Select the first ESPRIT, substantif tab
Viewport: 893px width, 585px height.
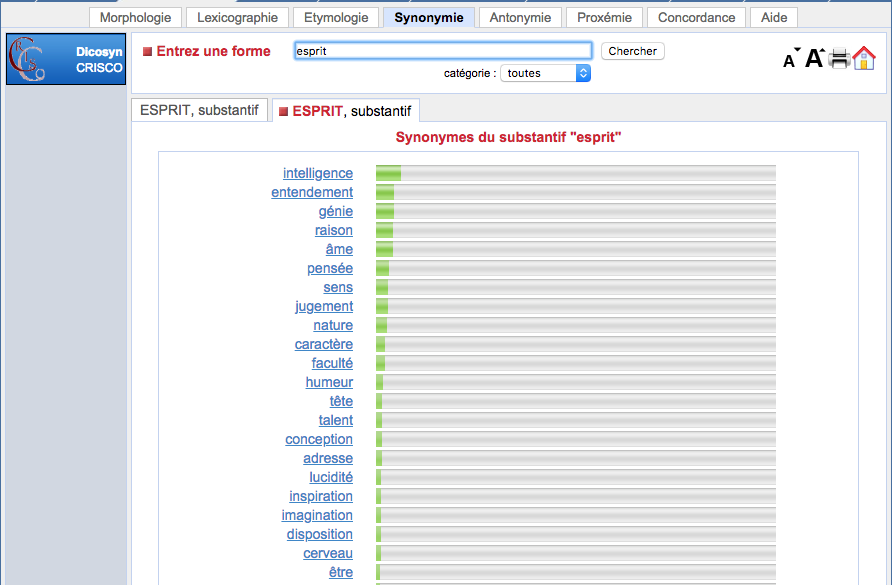tap(199, 110)
